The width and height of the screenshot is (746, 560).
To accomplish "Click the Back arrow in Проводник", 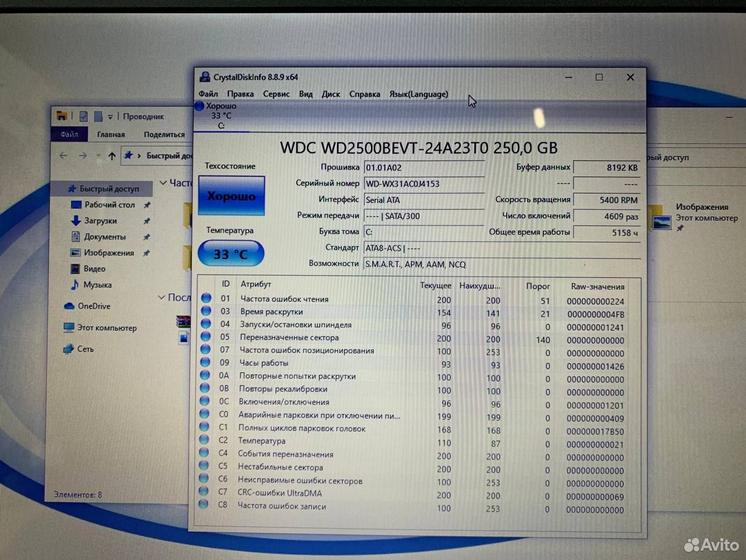I will (63, 156).
